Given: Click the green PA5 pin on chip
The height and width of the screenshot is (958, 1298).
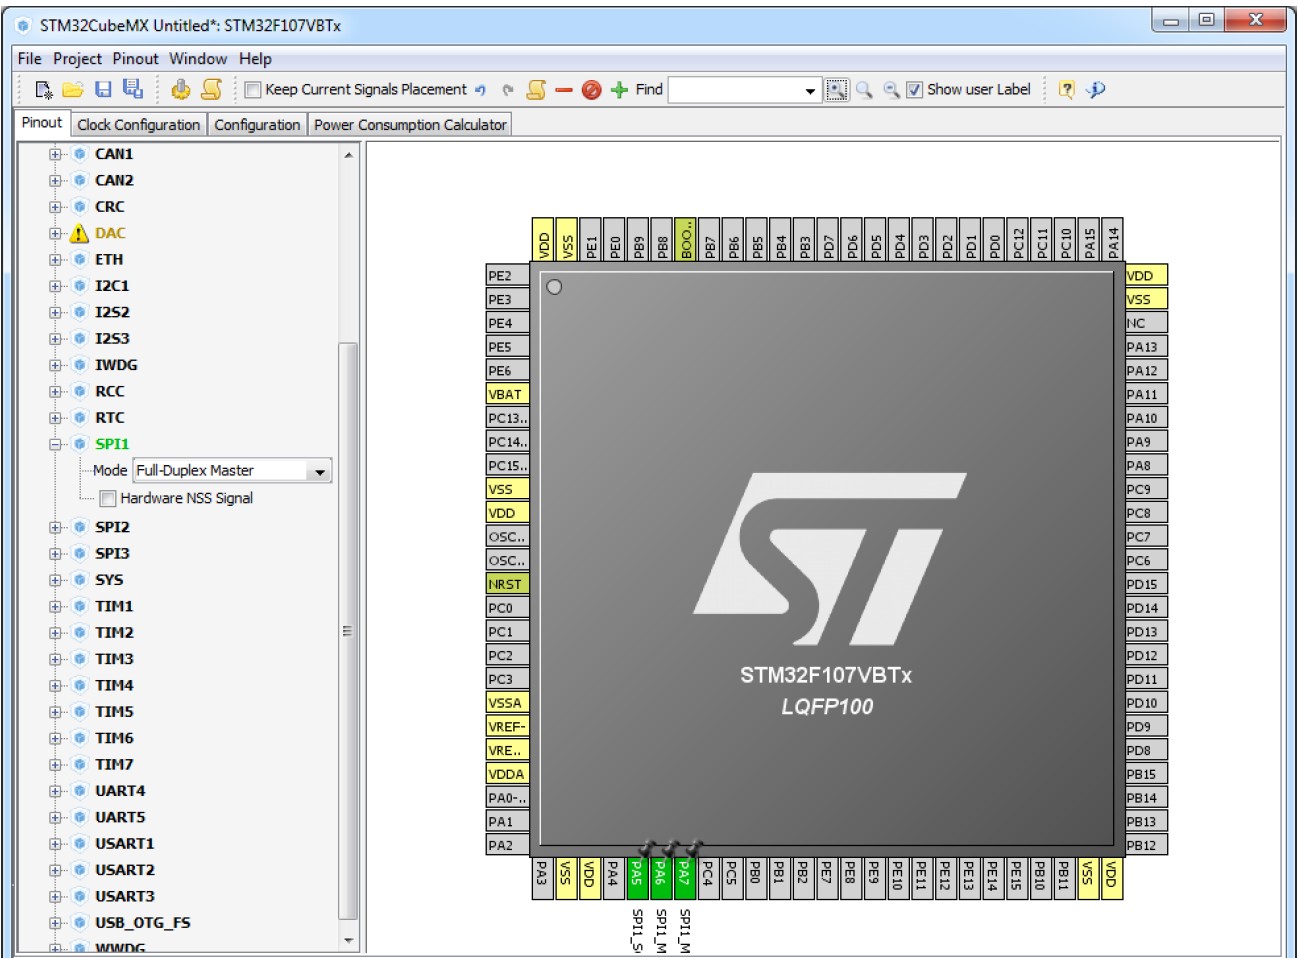Looking at the screenshot, I should (636, 877).
